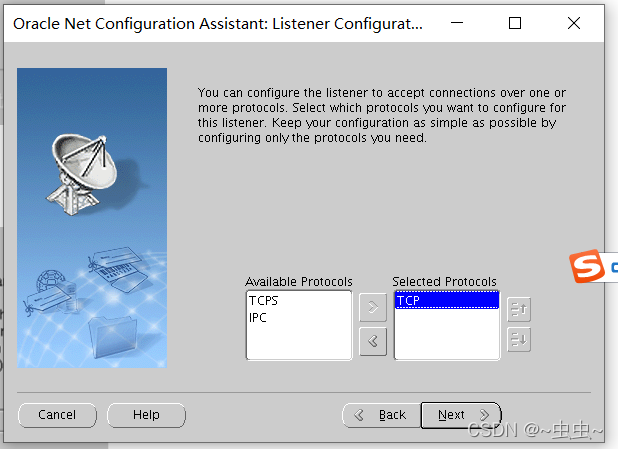Move selected protocol up in order

(x=518, y=307)
